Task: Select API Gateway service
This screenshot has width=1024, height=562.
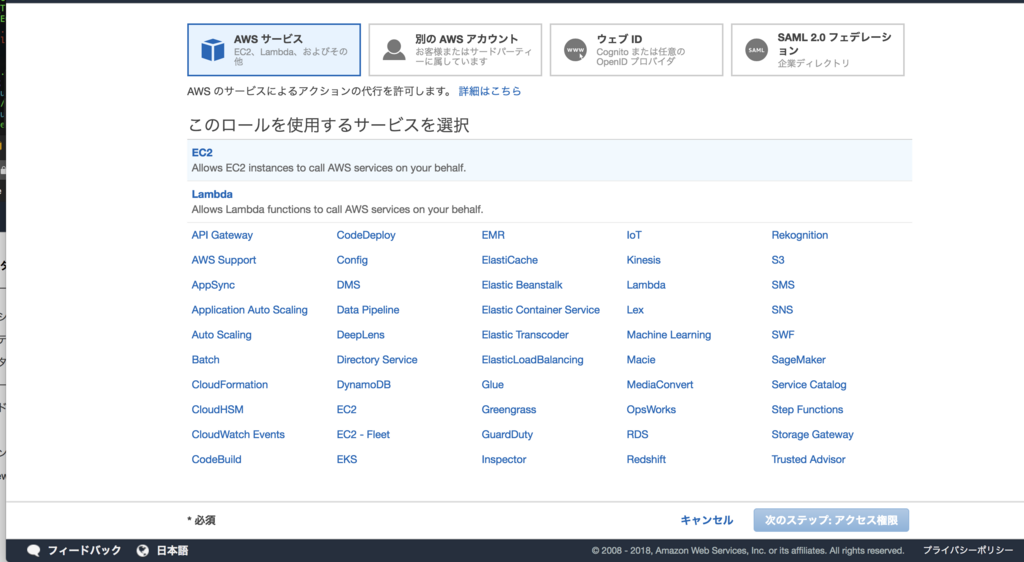Action: [x=222, y=235]
